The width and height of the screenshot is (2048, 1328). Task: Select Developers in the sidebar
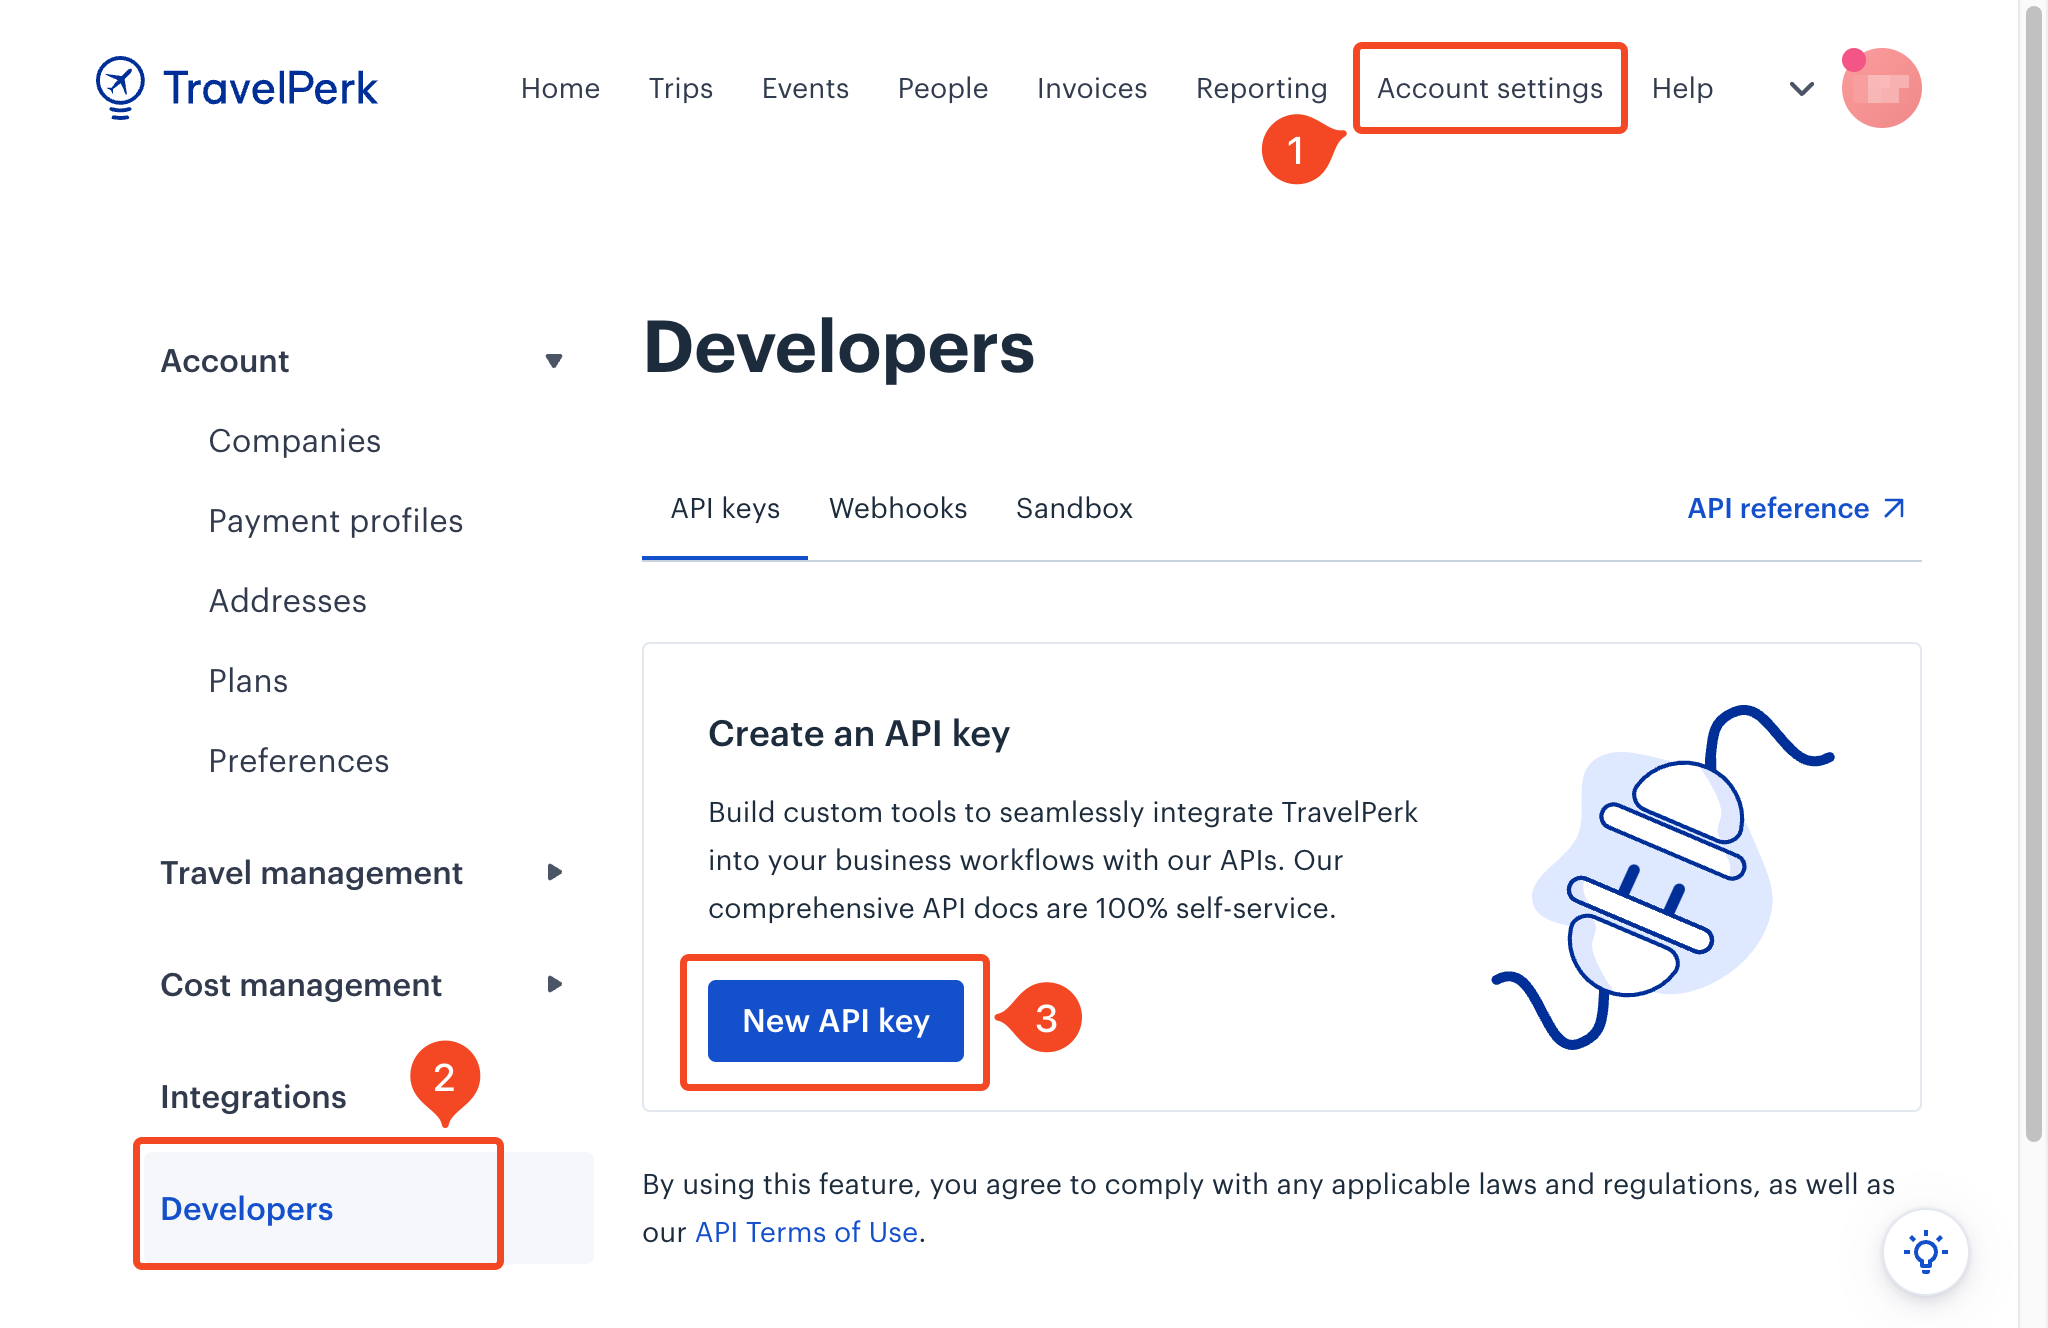click(x=368, y=1208)
